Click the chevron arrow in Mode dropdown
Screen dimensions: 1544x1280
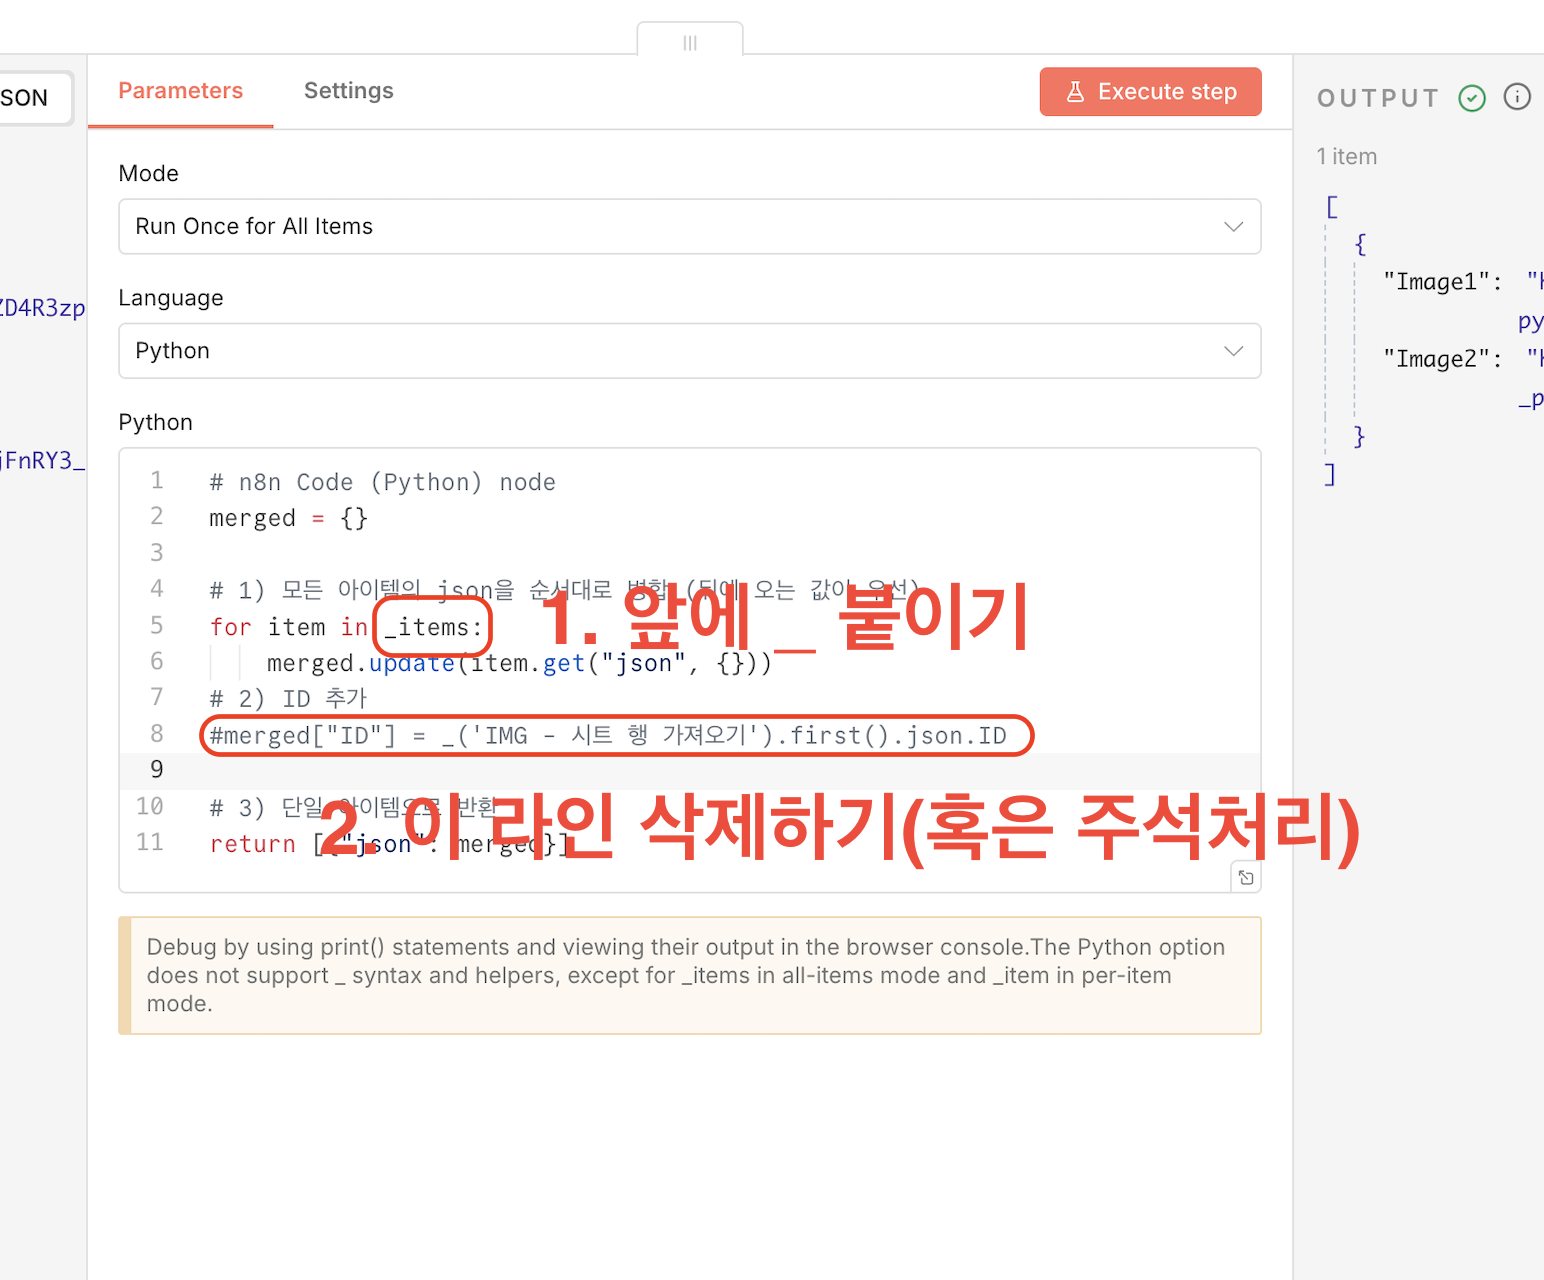pos(1234,227)
